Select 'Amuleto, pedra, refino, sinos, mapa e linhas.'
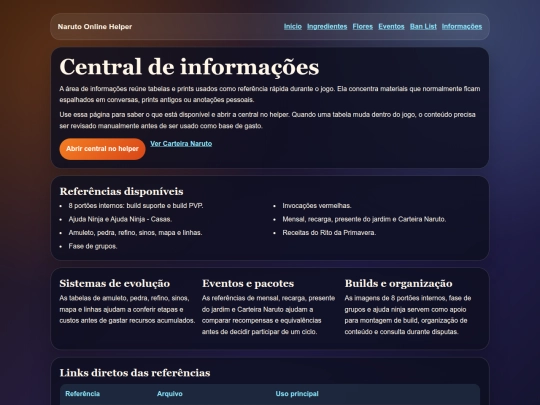 [135, 233]
